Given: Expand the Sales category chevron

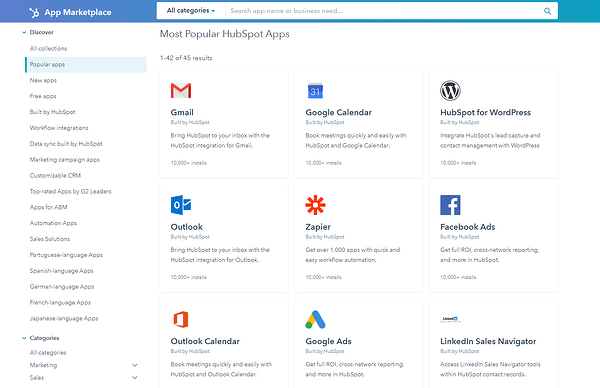Looking at the screenshot, I should coord(135,378).
